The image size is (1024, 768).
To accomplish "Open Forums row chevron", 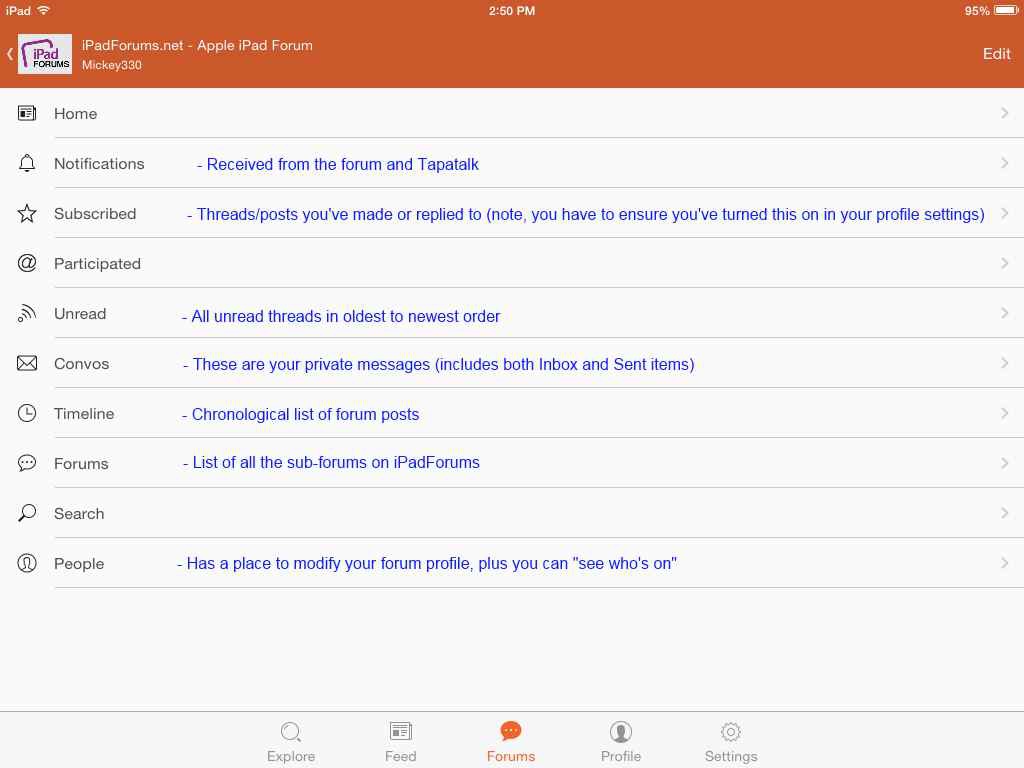I will 1004,462.
